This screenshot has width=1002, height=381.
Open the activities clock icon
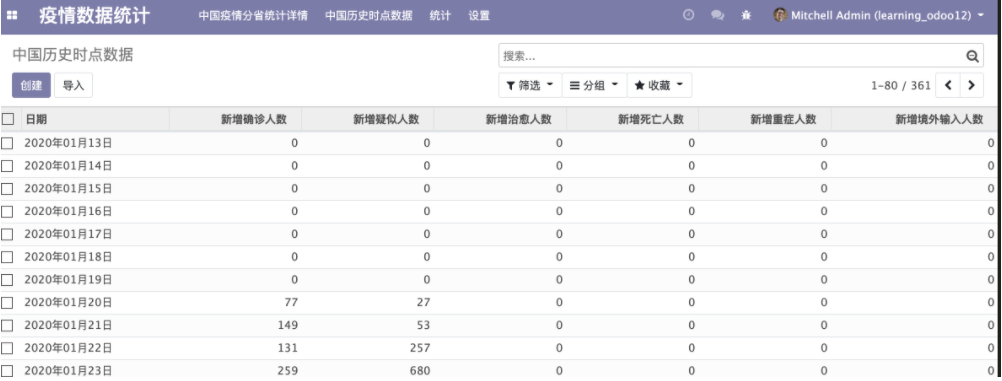(x=688, y=15)
